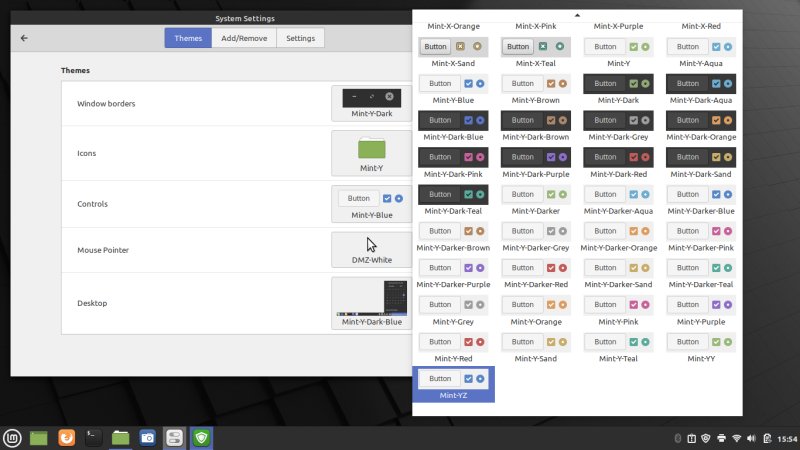Click the green shield icon in the taskbar
This screenshot has height=450, width=800.
pos(201,437)
